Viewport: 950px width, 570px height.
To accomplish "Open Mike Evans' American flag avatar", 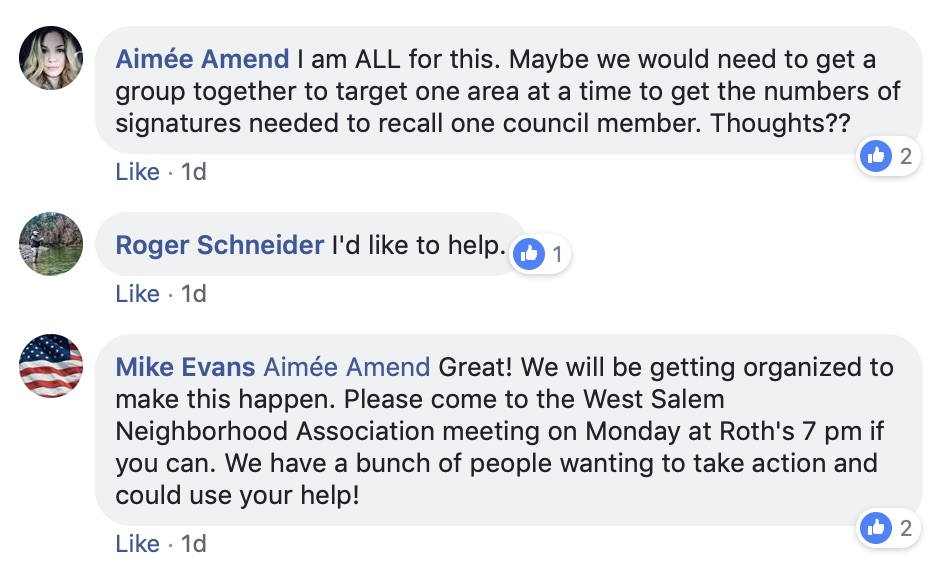I will [51, 366].
